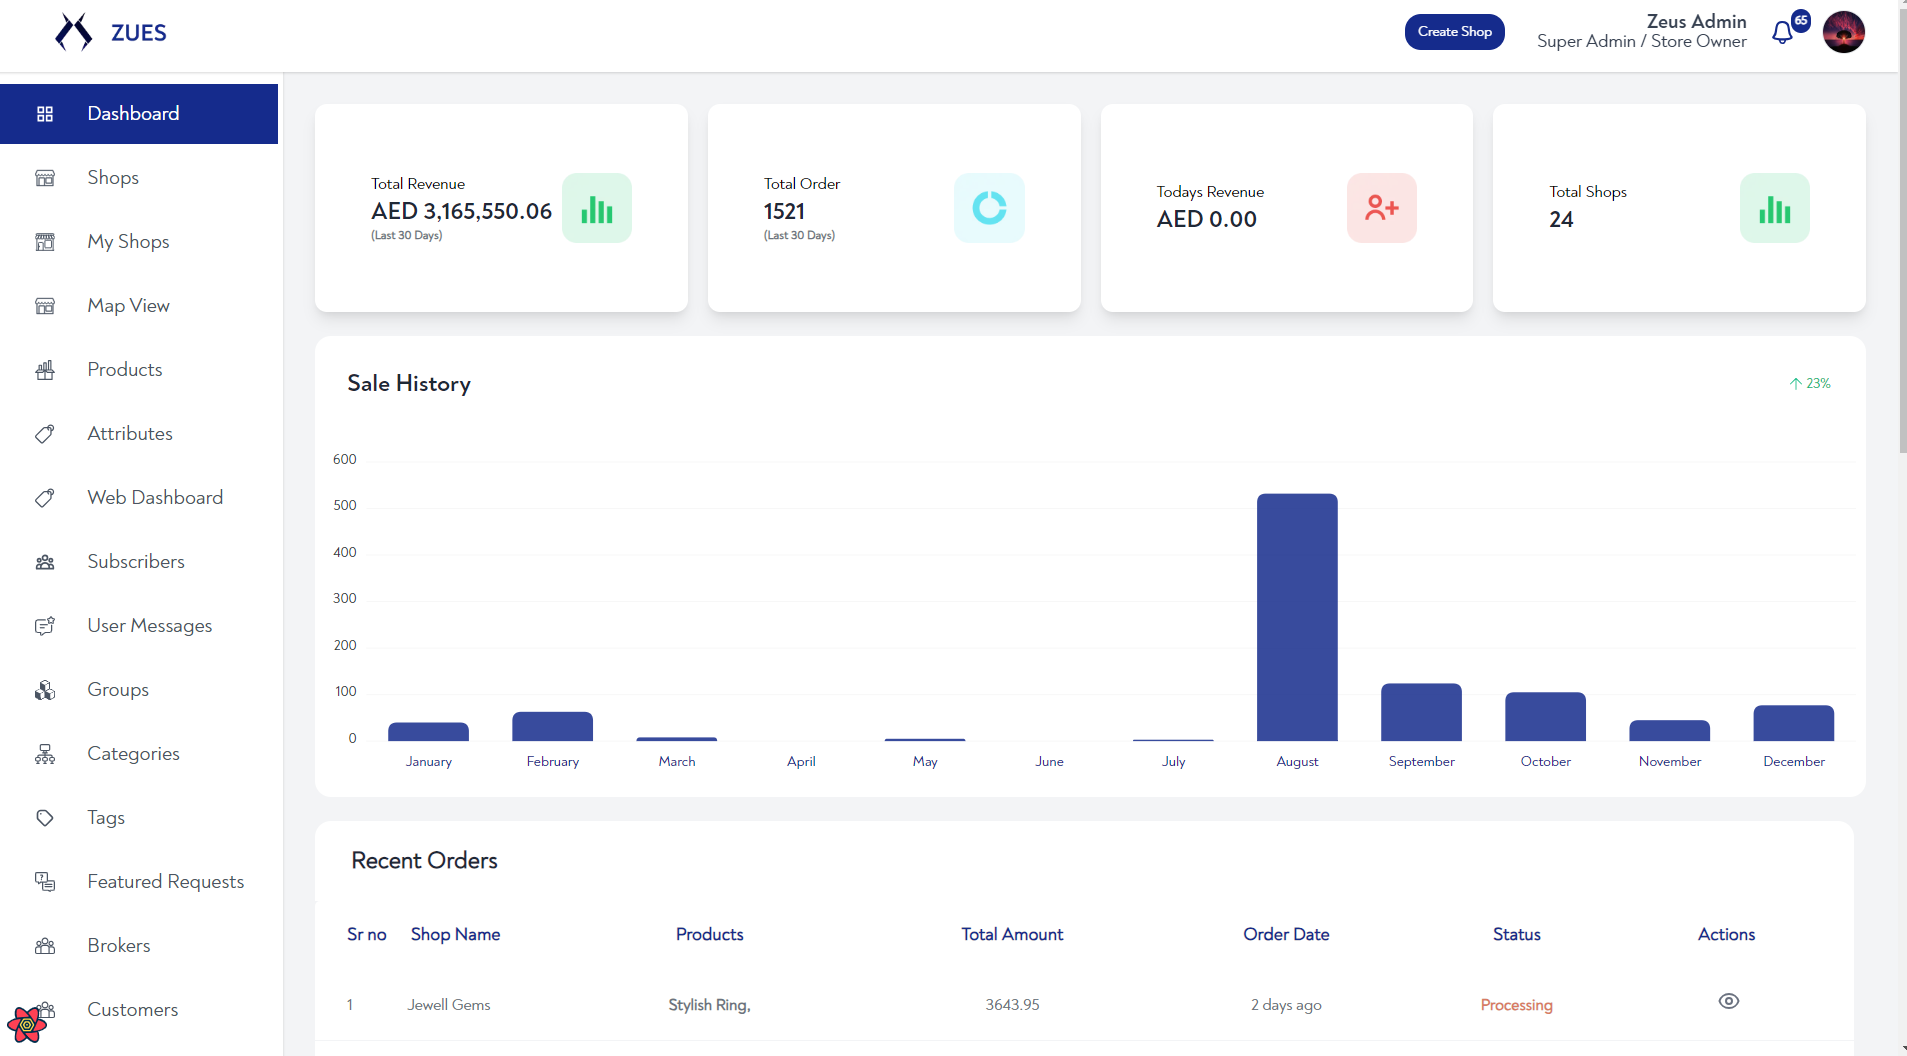1907x1056 pixels.
Task: Click the Groups icon in sidebar
Action: click(x=45, y=690)
